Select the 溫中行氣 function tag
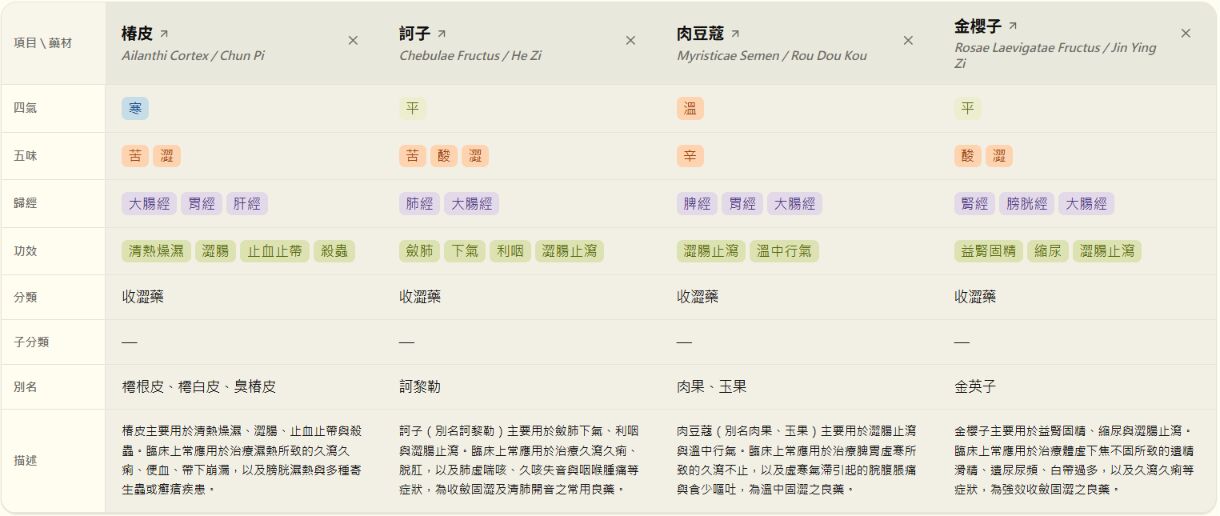The image size is (1220, 516). [784, 251]
